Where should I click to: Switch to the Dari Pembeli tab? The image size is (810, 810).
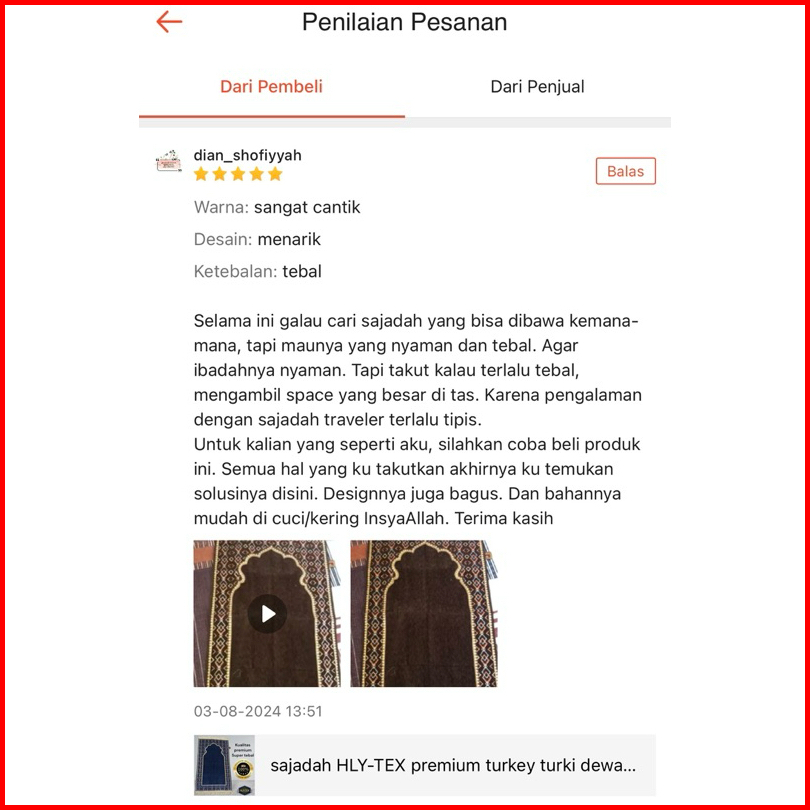pos(272,87)
